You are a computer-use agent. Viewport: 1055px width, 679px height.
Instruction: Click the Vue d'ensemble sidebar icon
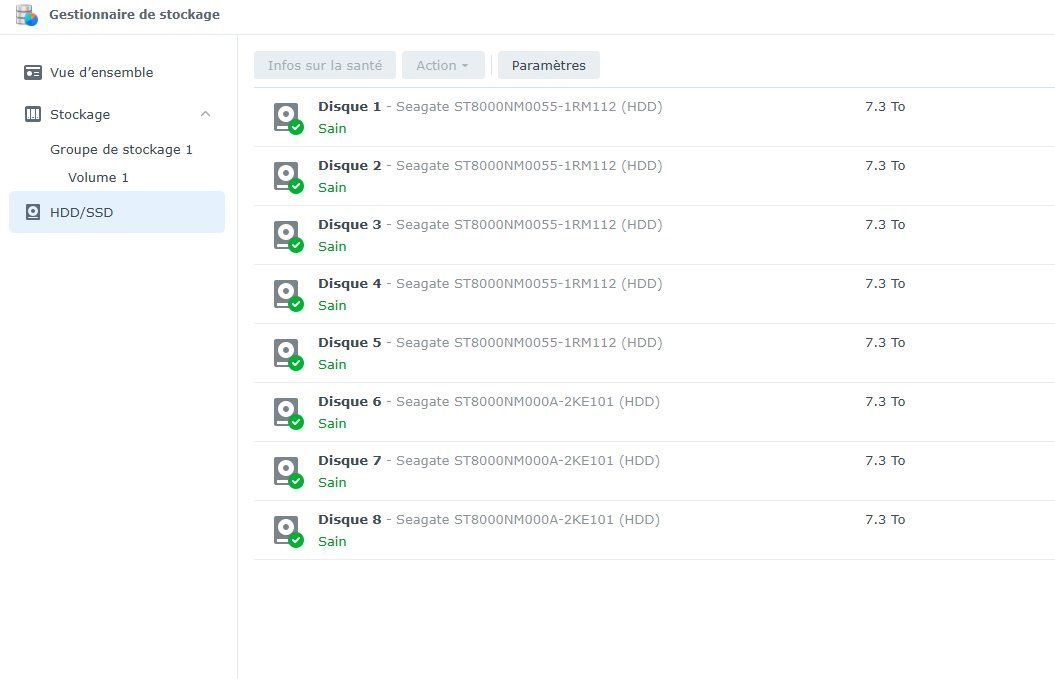coord(32,72)
